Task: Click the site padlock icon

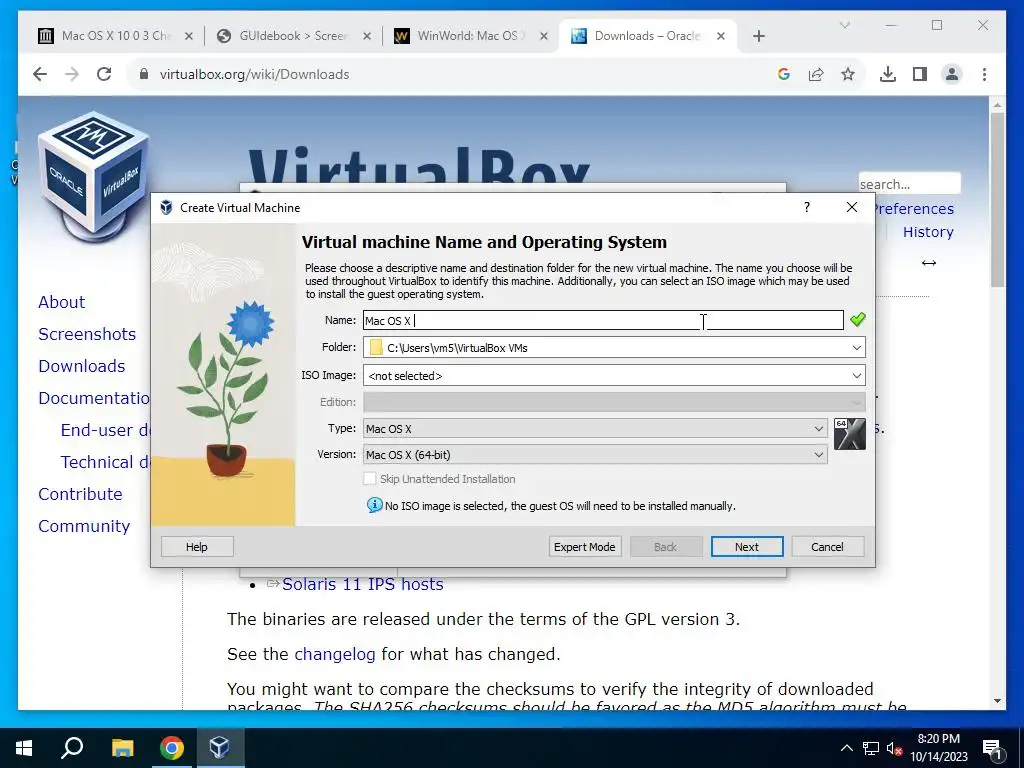Action: point(144,74)
